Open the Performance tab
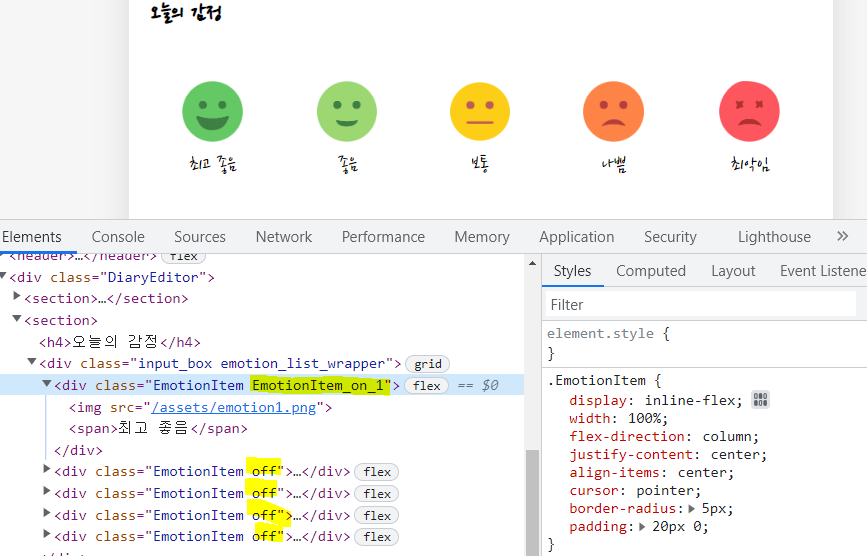The height and width of the screenshot is (556, 867). pos(383,237)
